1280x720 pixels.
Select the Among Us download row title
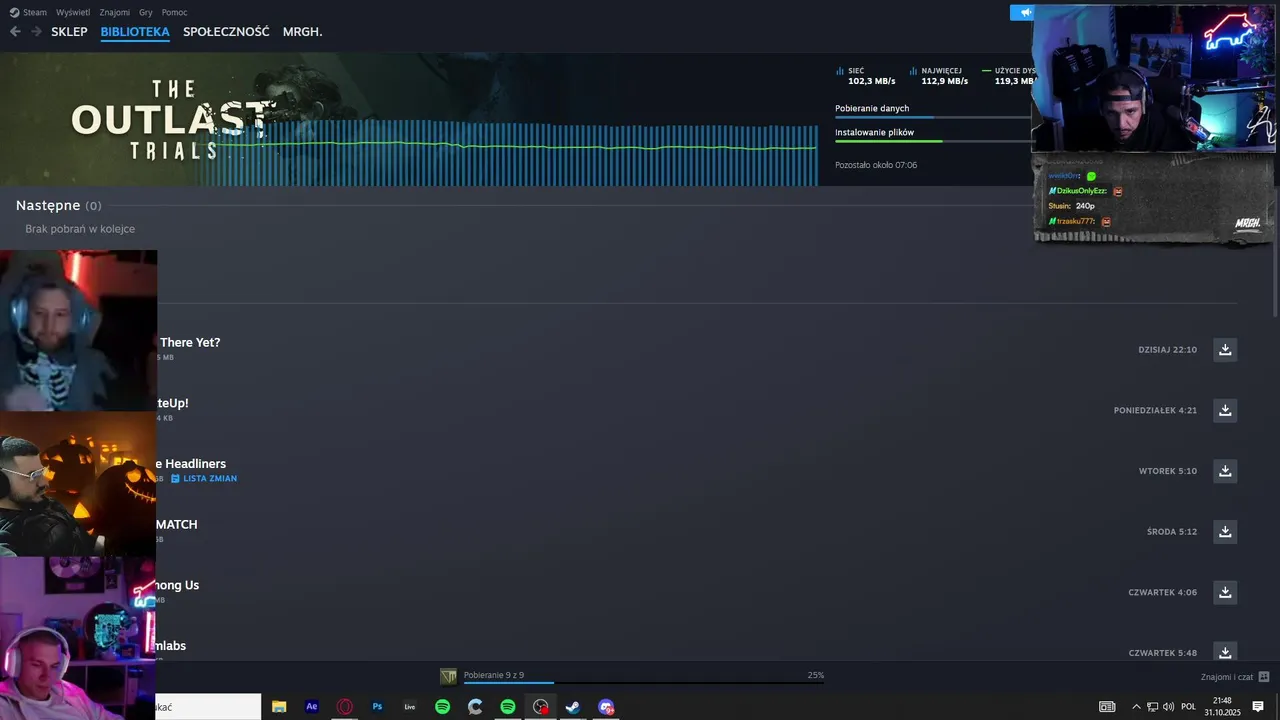point(178,585)
